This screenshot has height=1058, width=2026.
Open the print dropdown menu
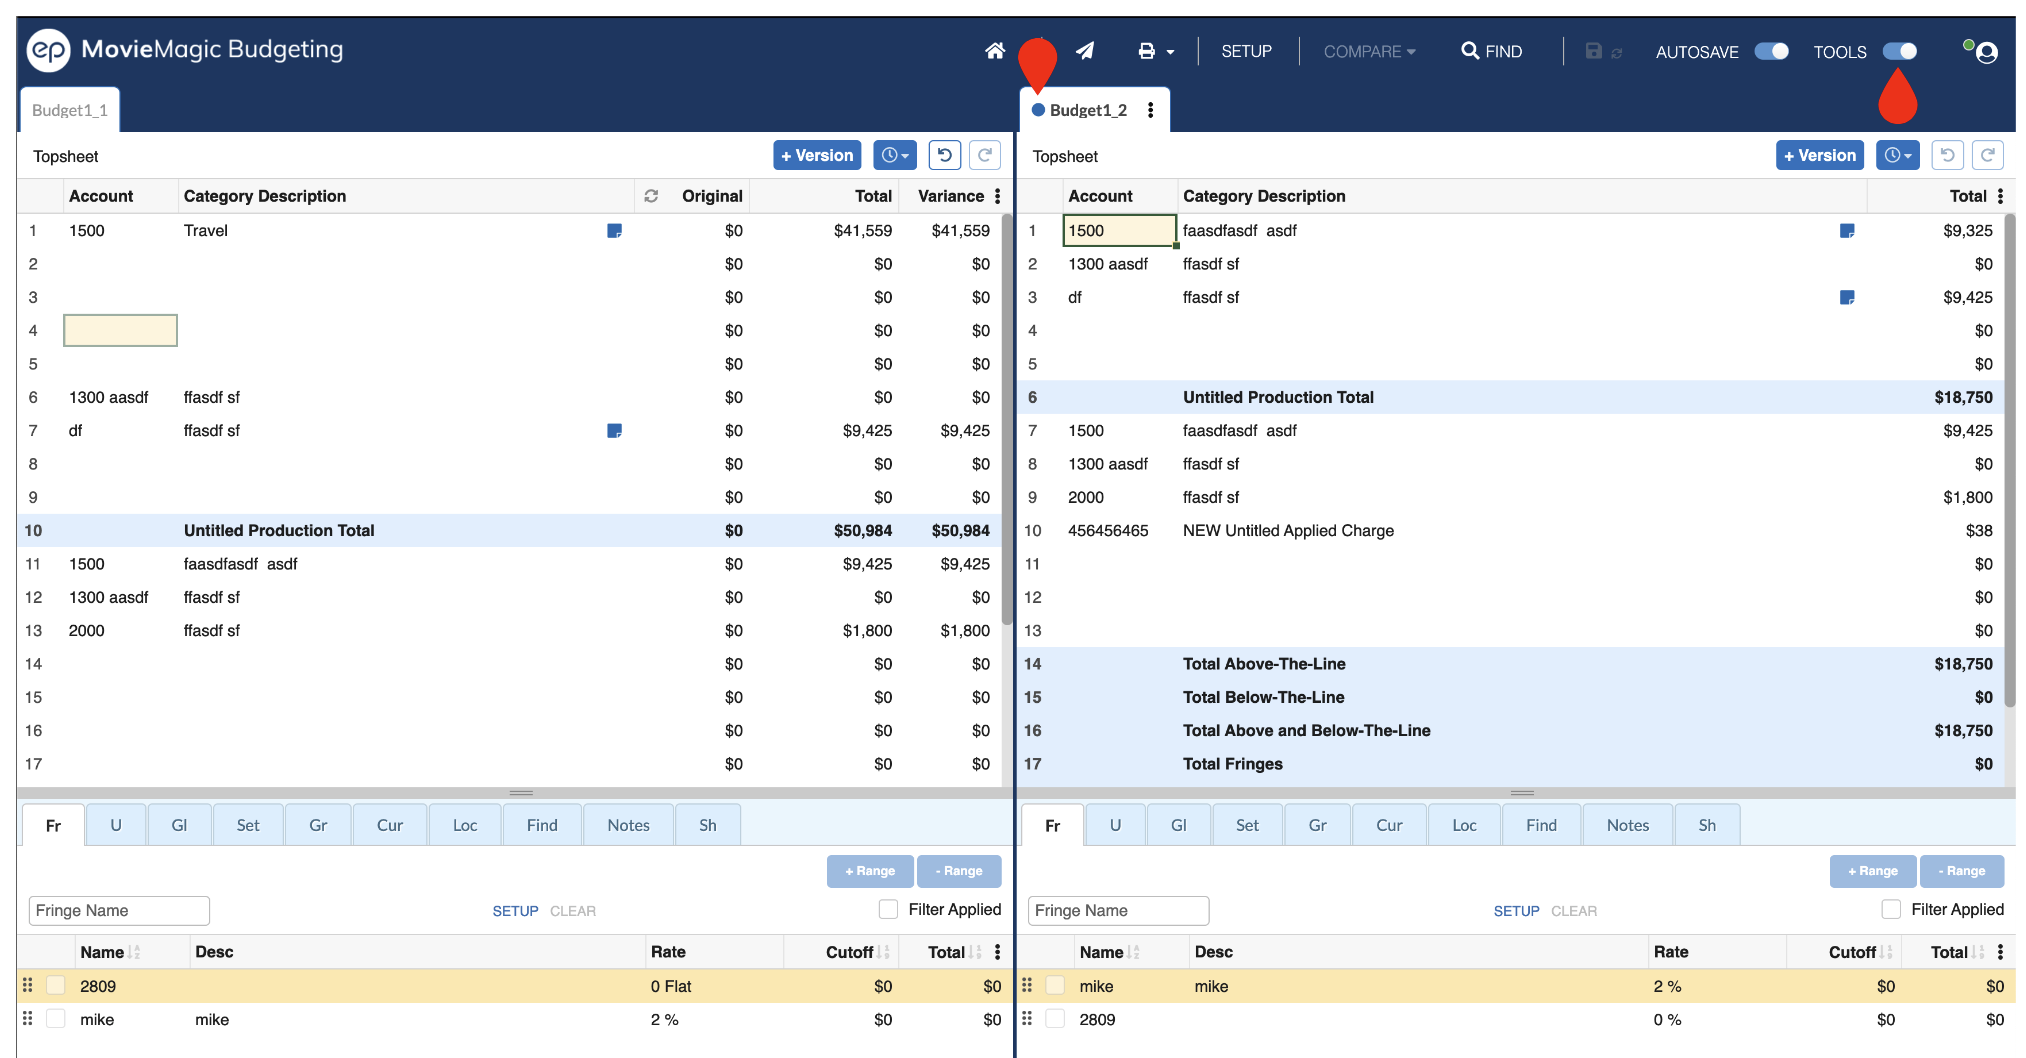pos(1156,51)
